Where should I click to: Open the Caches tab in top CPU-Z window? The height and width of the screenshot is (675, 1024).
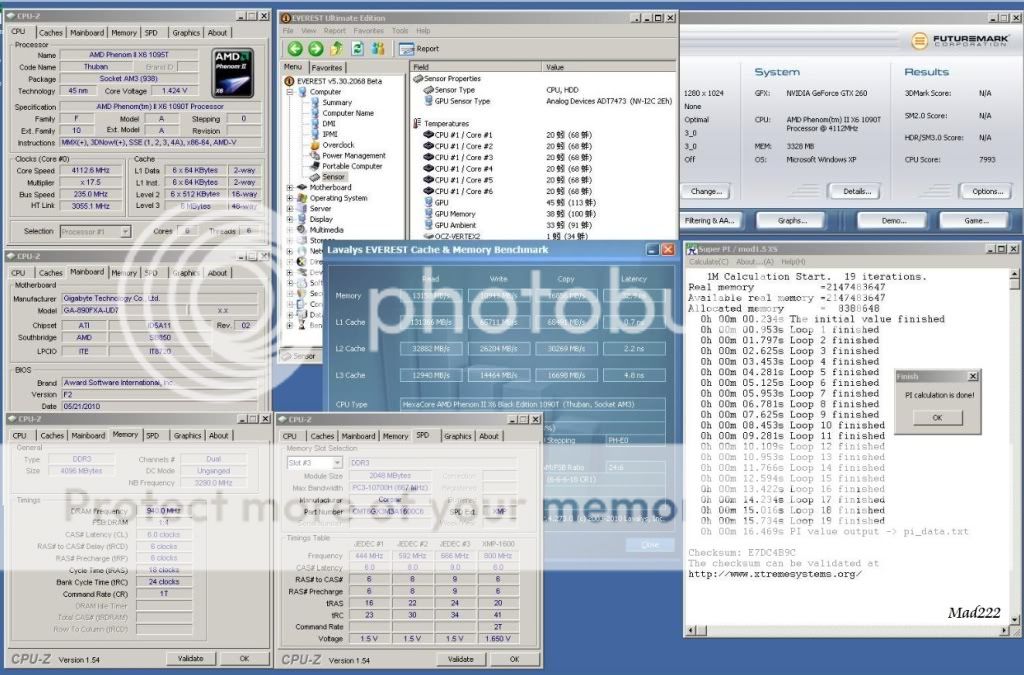tap(50, 32)
